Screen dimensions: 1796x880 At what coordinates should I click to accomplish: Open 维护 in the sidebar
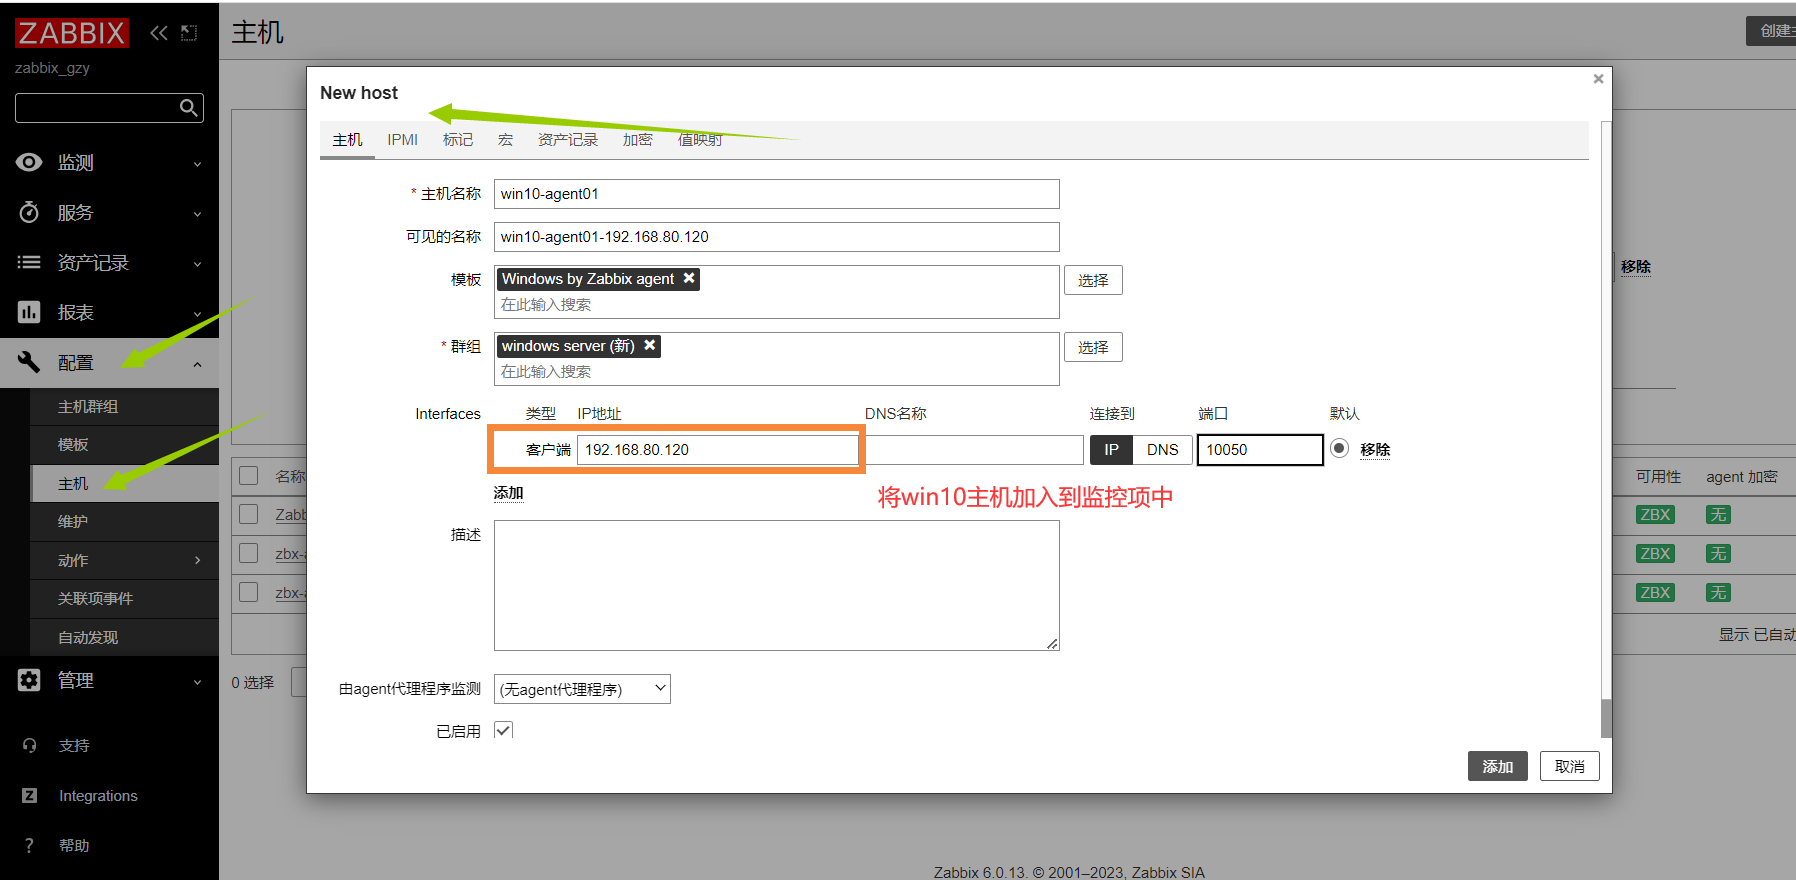(124, 522)
